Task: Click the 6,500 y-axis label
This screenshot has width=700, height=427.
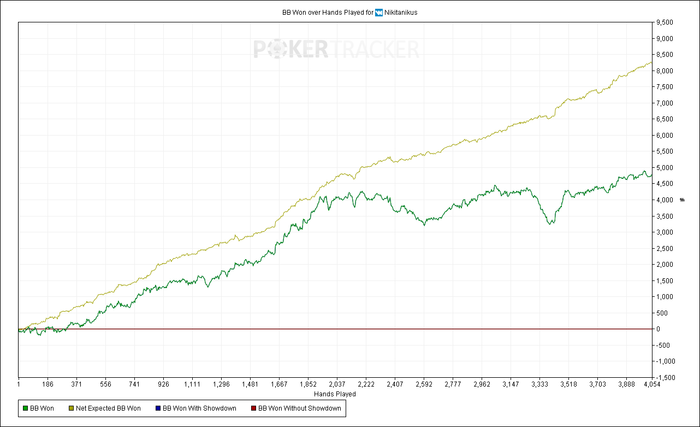Action: click(x=665, y=119)
